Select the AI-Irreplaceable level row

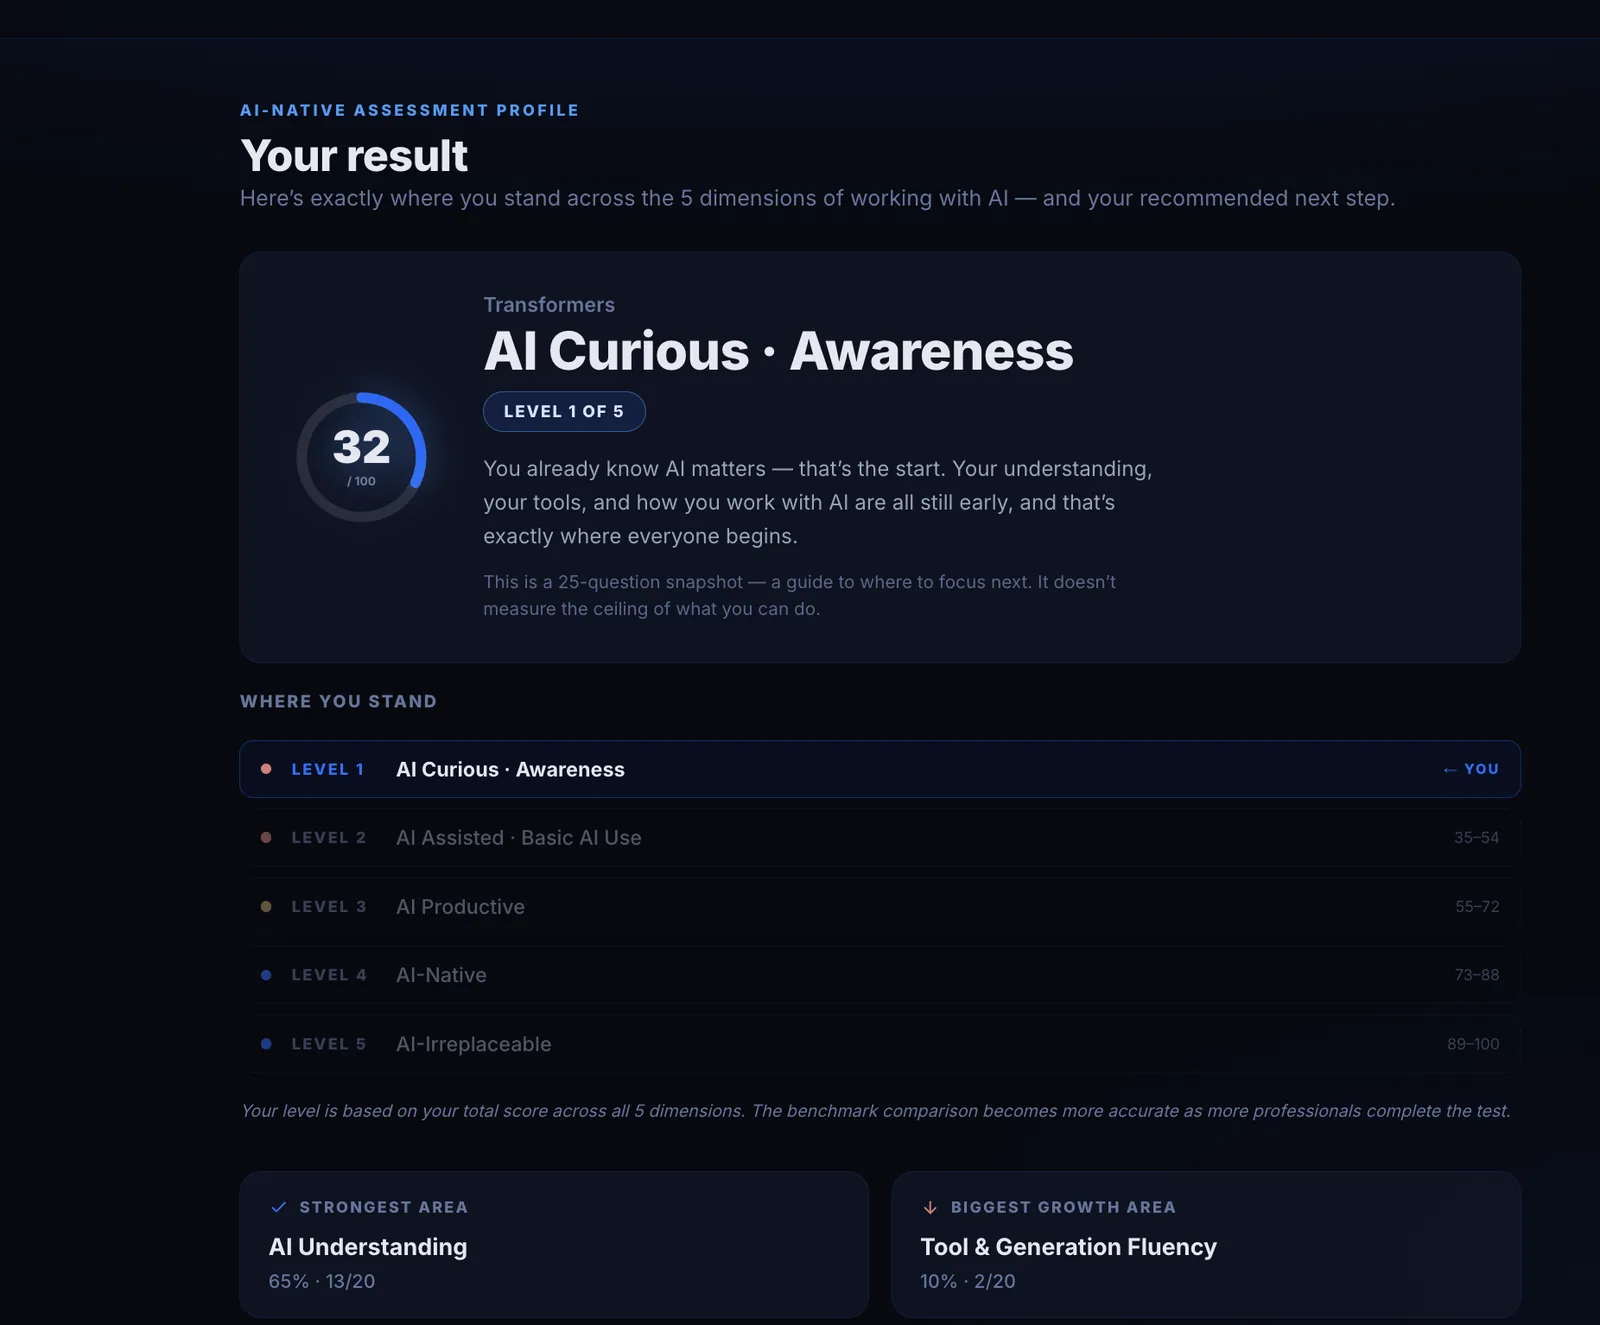click(880, 1044)
